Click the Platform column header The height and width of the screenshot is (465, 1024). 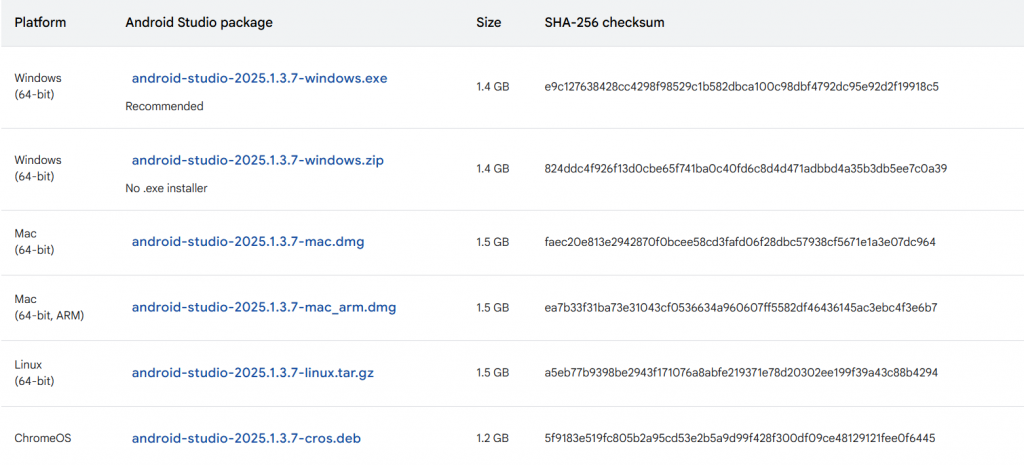tap(40, 23)
